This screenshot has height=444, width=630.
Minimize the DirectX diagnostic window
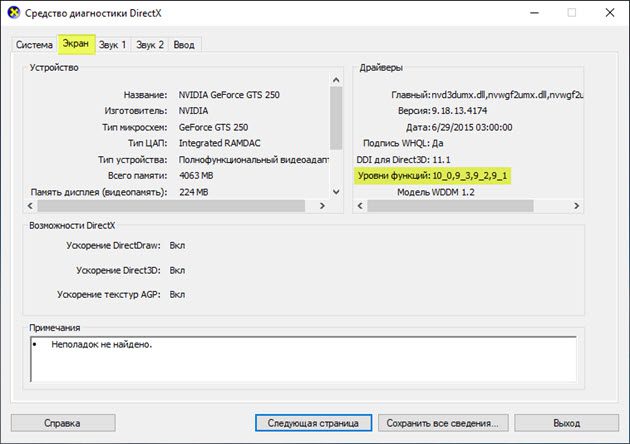click(x=534, y=13)
